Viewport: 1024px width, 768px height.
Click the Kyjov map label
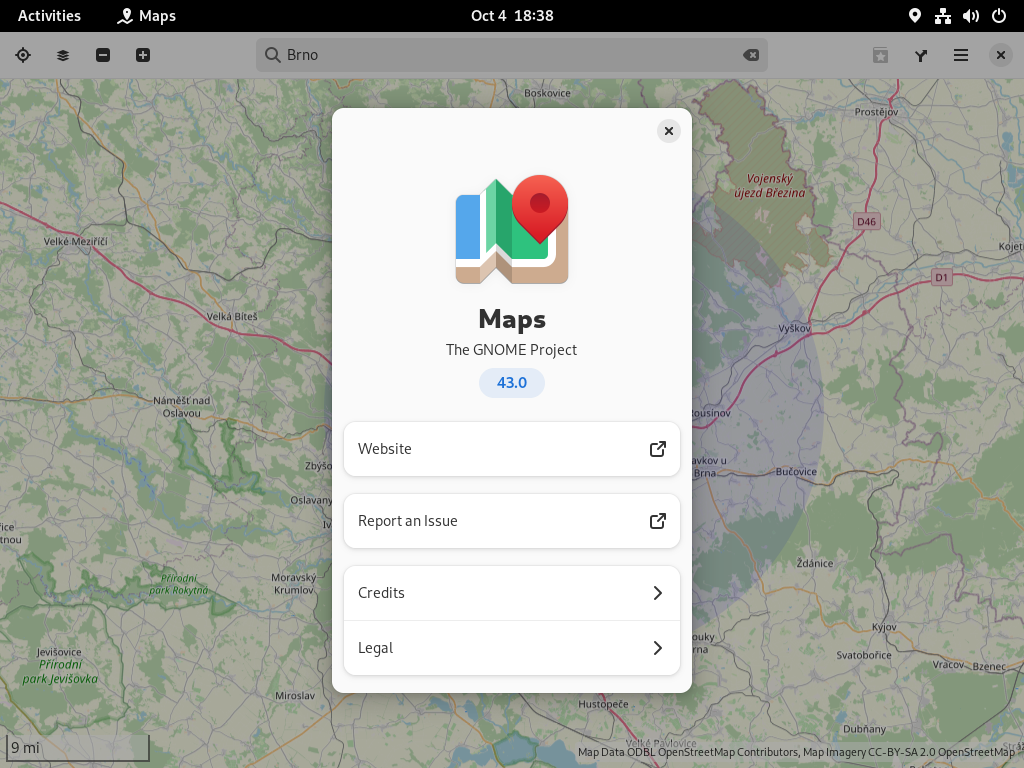884,627
